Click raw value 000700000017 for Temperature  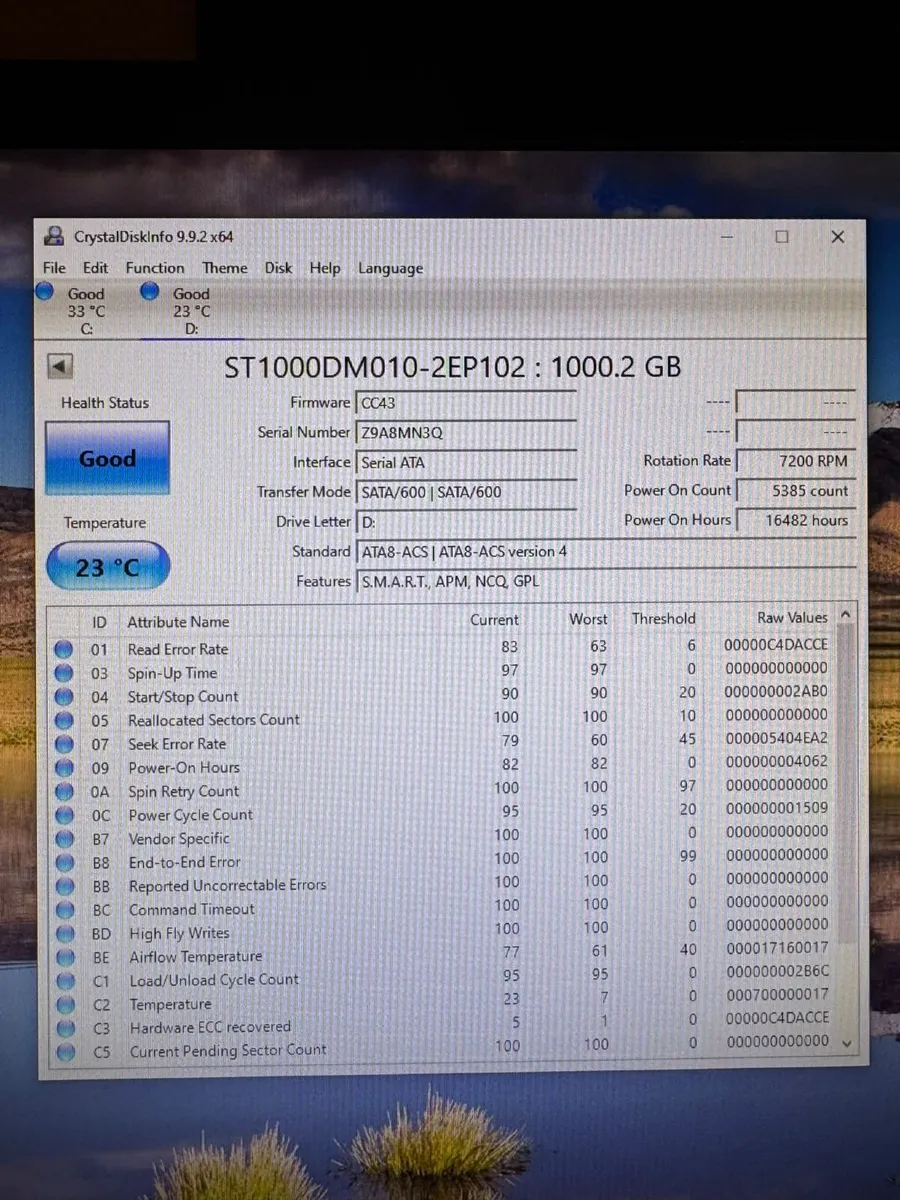(x=777, y=995)
